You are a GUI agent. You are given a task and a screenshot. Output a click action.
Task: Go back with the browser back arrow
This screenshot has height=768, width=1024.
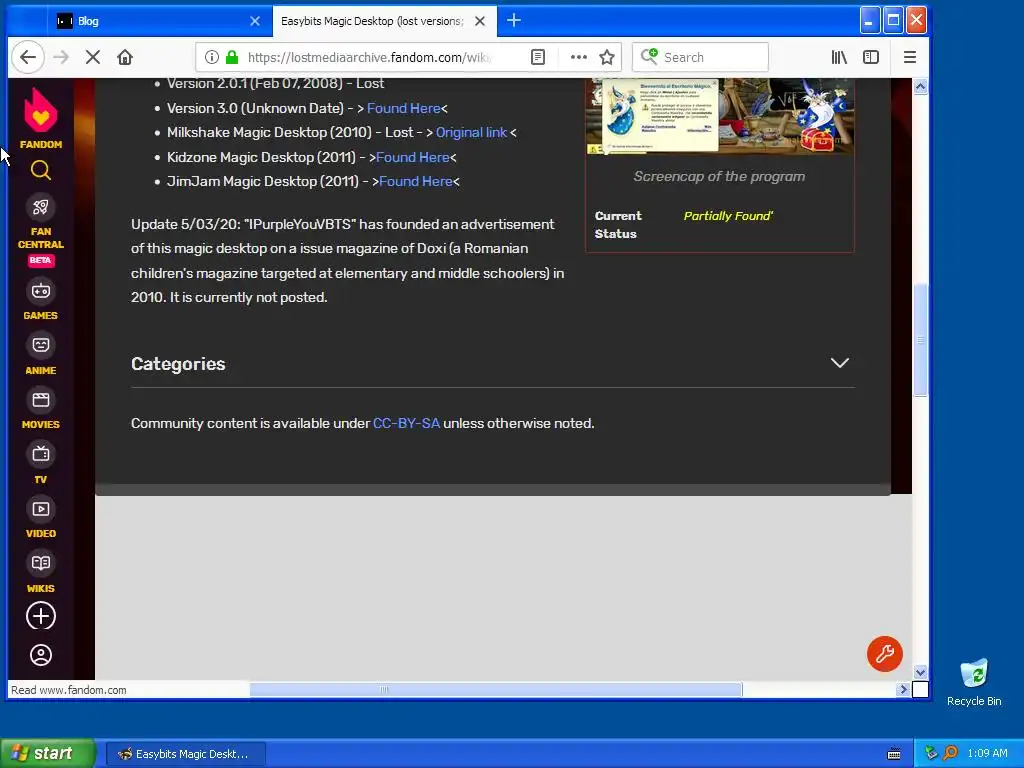(27, 57)
